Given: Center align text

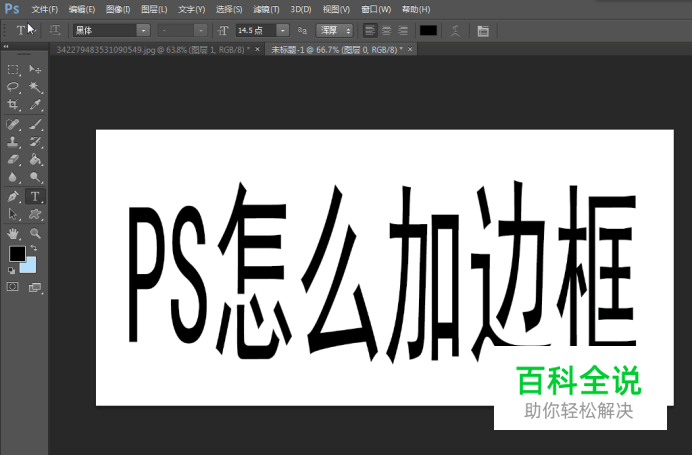Looking at the screenshot, I should [x=387, y=30].
